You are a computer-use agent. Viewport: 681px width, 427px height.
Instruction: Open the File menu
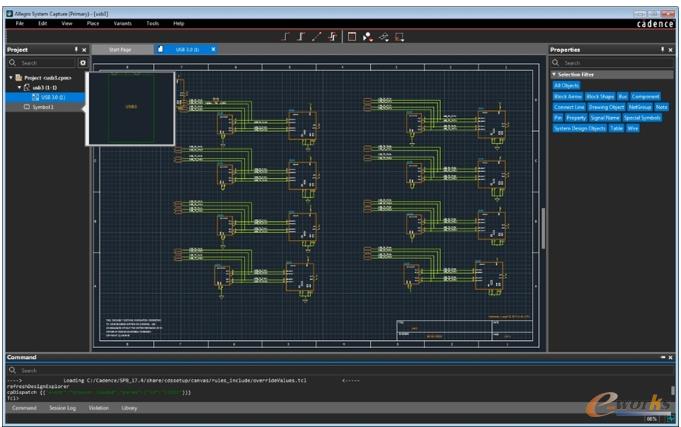[x=20, y=23]
